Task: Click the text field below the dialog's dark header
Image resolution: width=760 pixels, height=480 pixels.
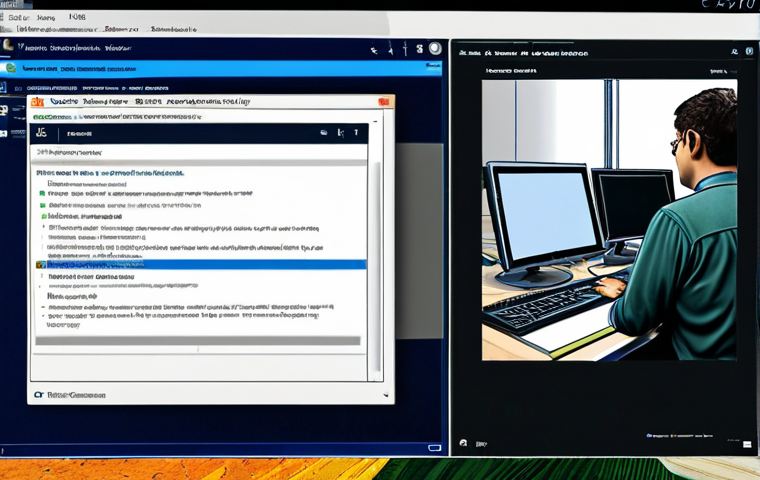Action: (201, 152)
